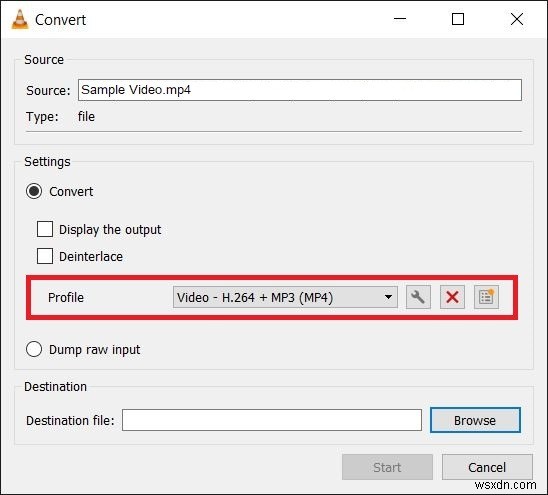Focus the Destination file field
The width and height of the screenshot is (548, 495).
coord(272,420)
